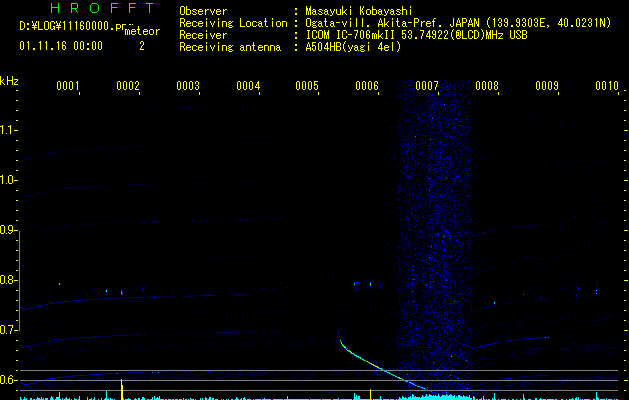This screenshot has height=400, width=629.
Task: Click the vertical gray range bar on the left axis
Action: coord(20,280)
